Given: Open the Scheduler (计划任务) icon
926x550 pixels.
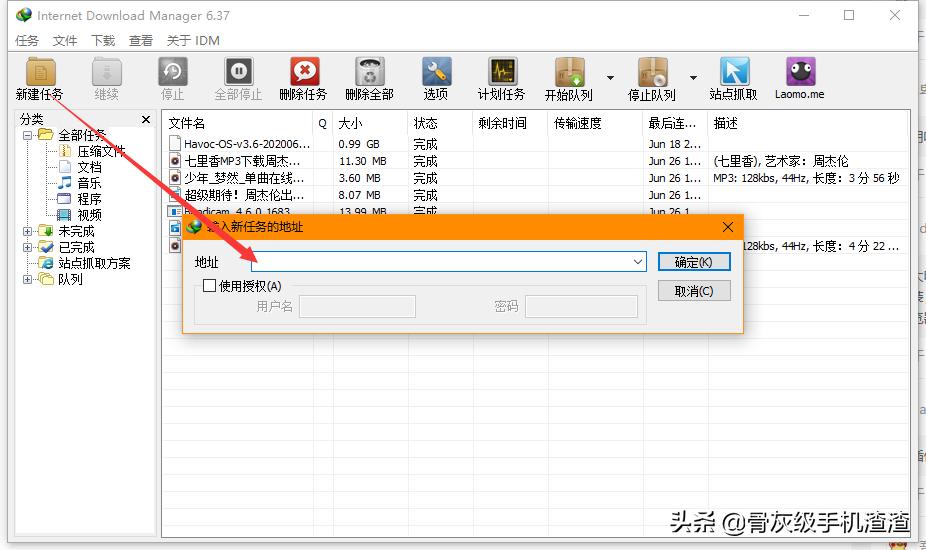Looking at the screenshot, I should click(x=502, y=72).
